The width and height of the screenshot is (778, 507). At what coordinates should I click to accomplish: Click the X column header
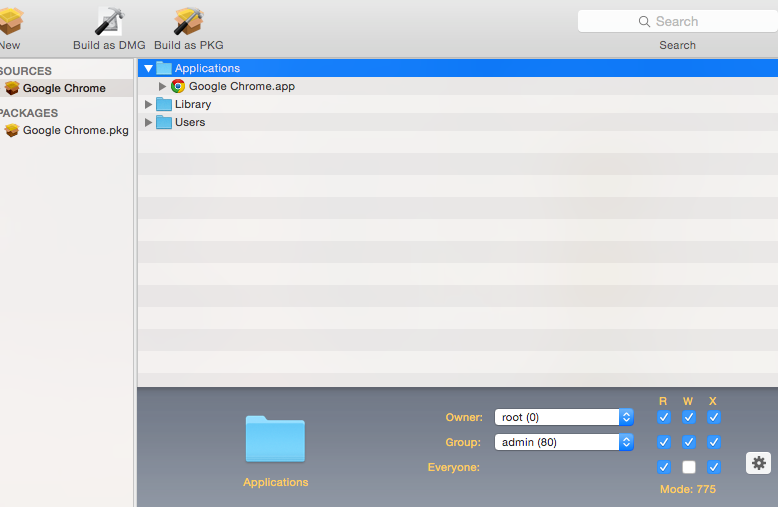point(713,401)
